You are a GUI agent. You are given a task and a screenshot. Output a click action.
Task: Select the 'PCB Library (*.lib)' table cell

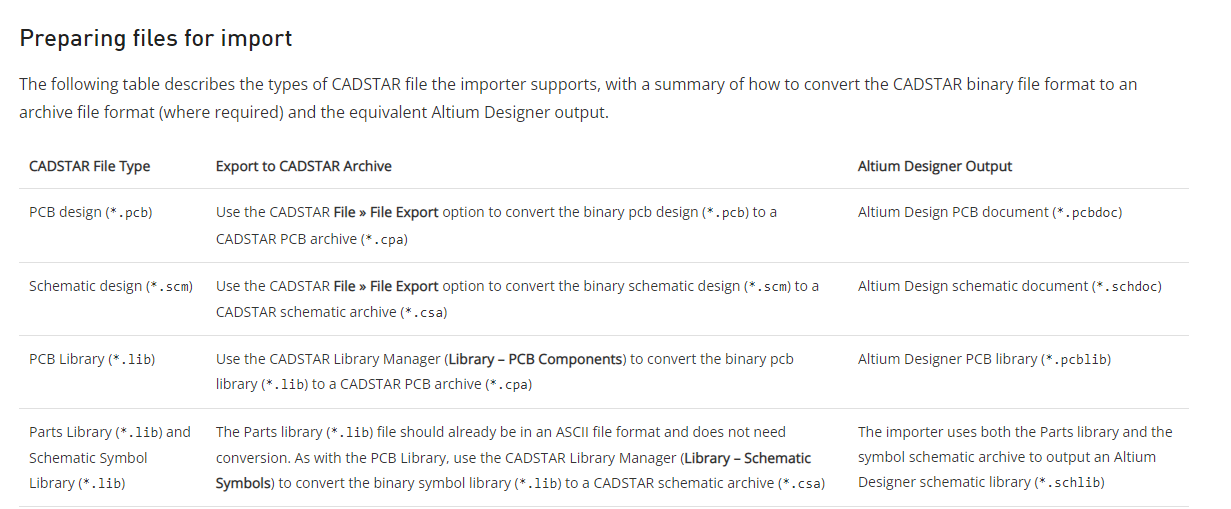[x=92, y=359]
